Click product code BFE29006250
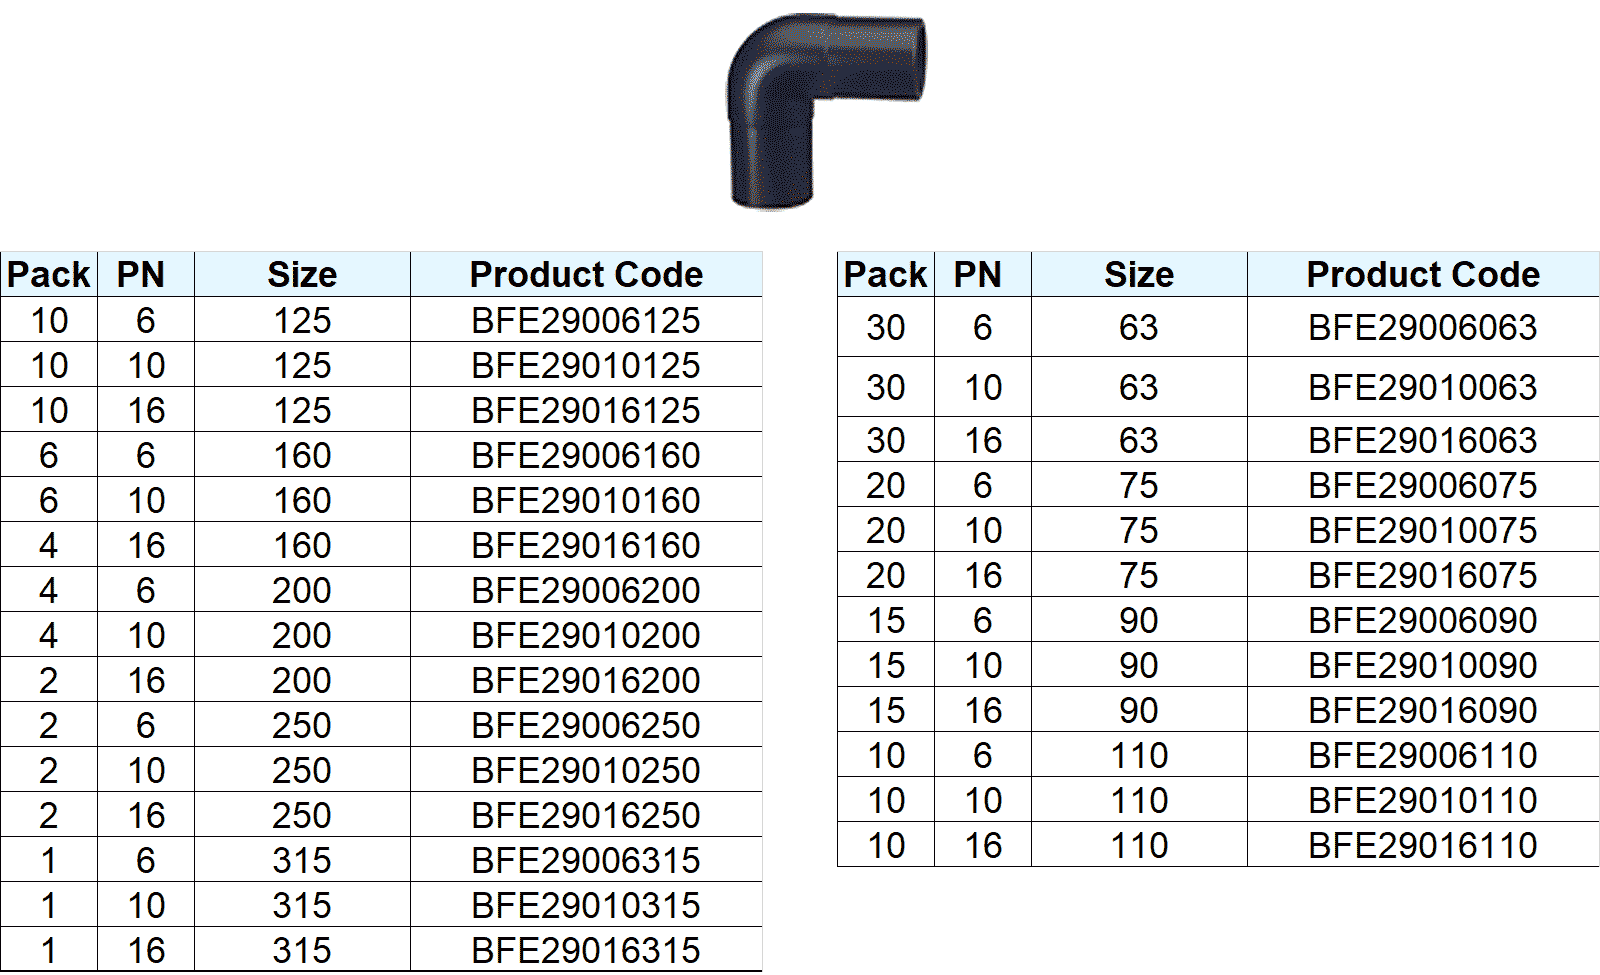The image size is (1600, 975). point(585,726)
